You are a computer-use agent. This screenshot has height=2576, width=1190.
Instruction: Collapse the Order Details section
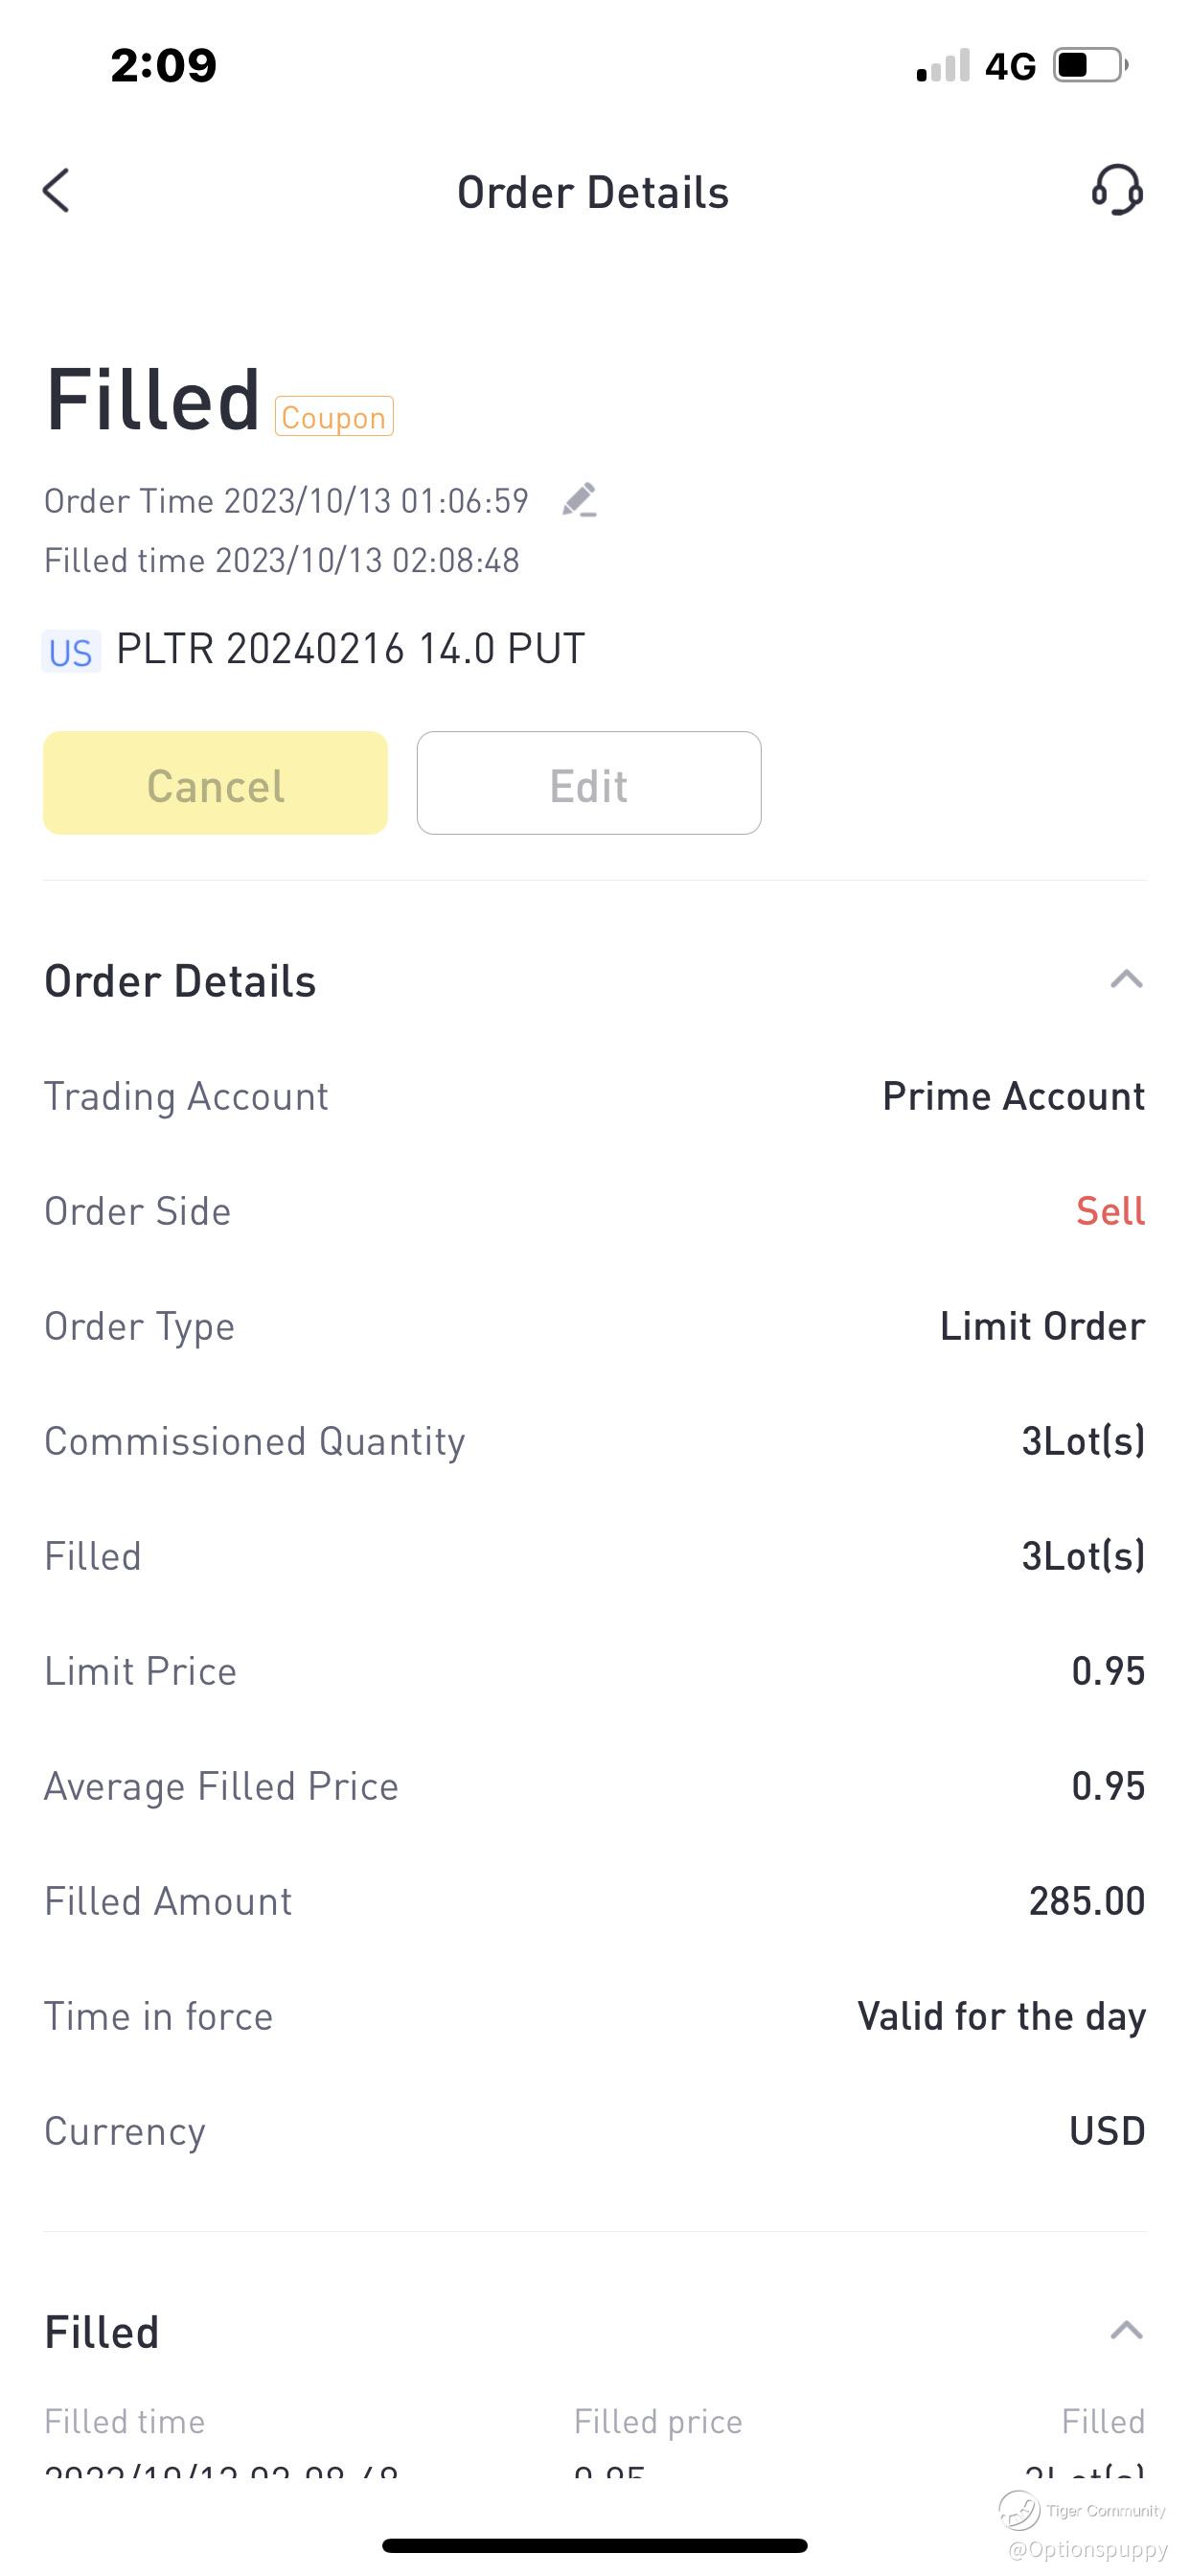(x=1126, y=980)
